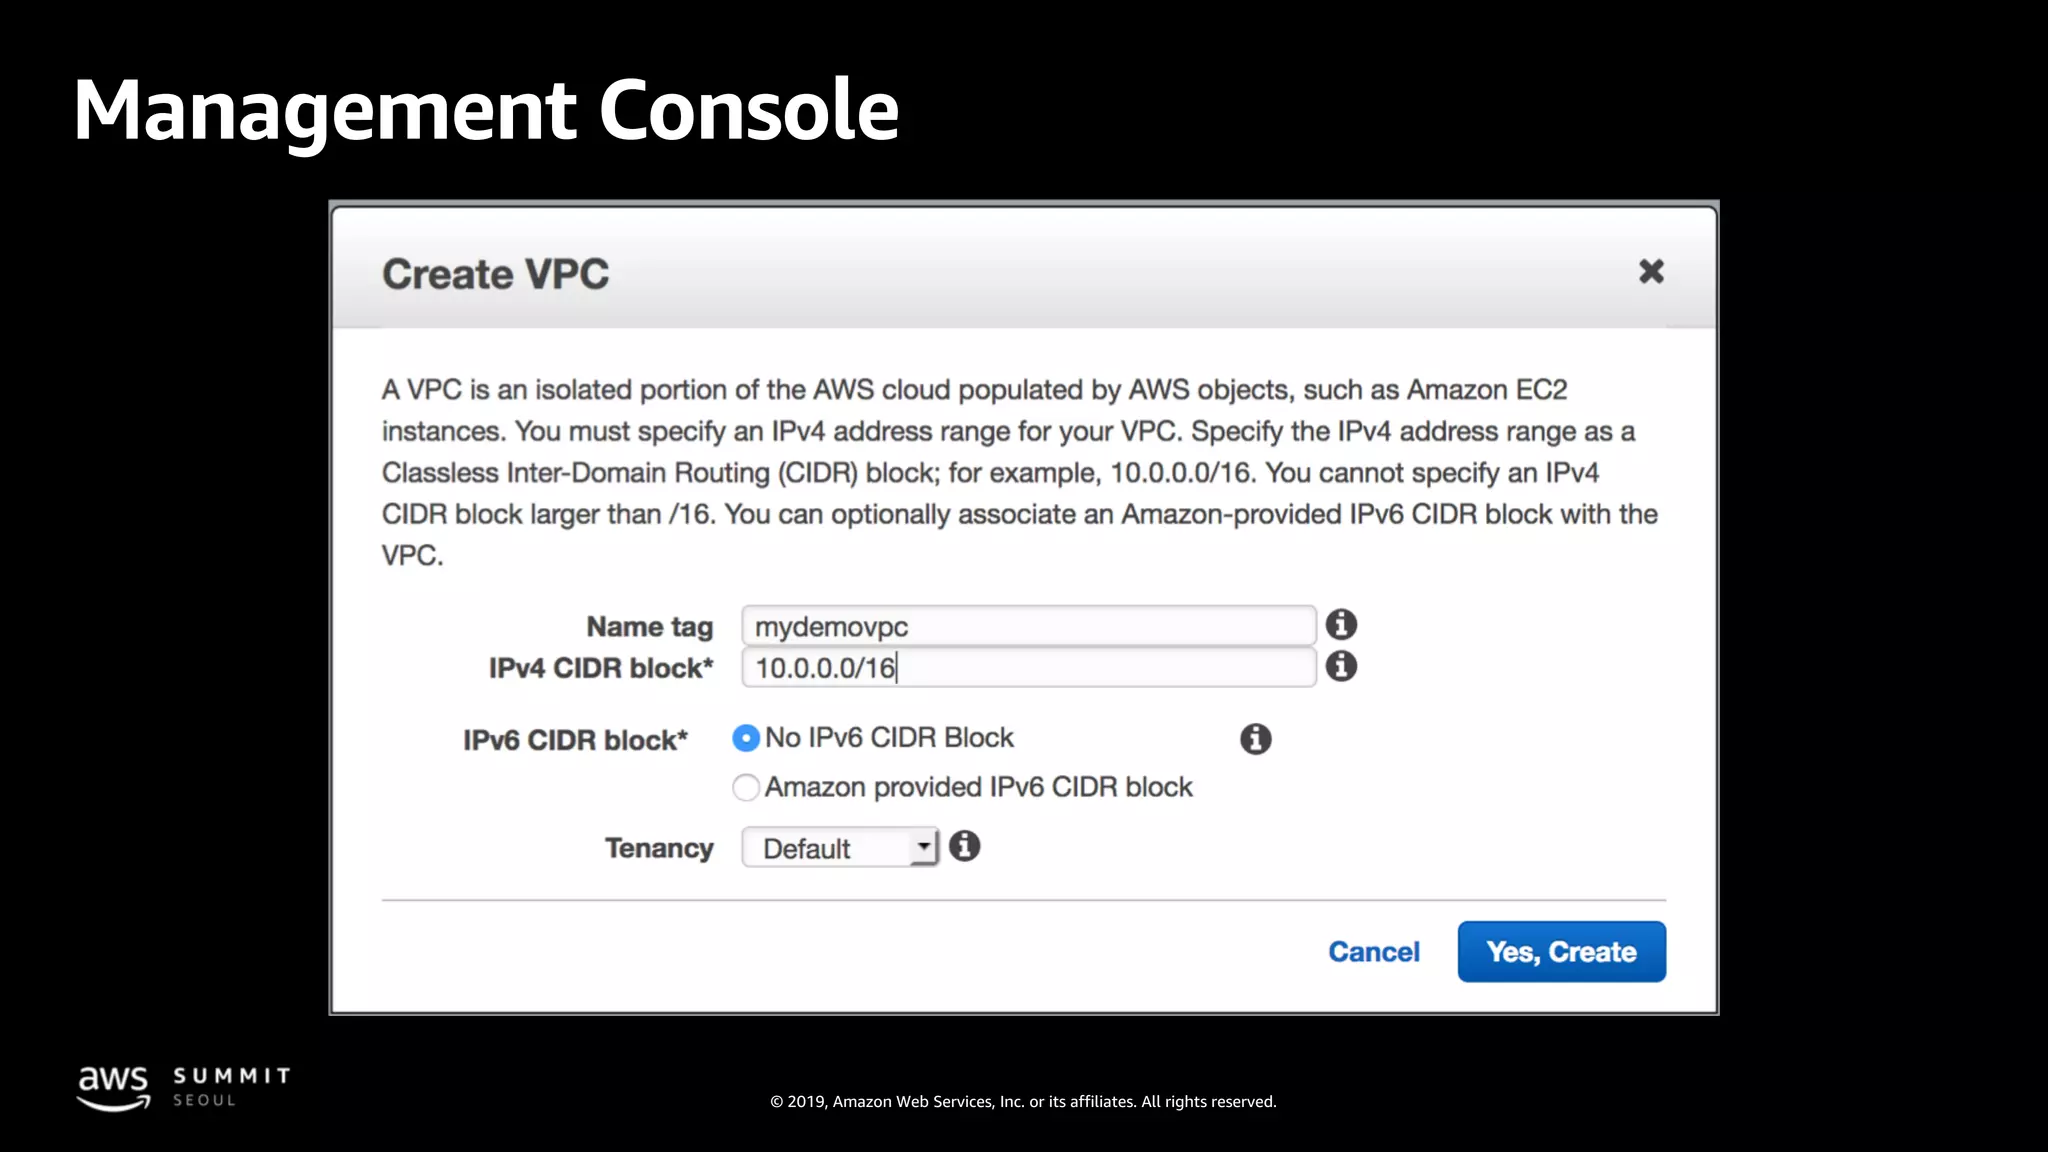Click the Name tag label
The image size is (2048, 1152).
[x=650, y=627]
